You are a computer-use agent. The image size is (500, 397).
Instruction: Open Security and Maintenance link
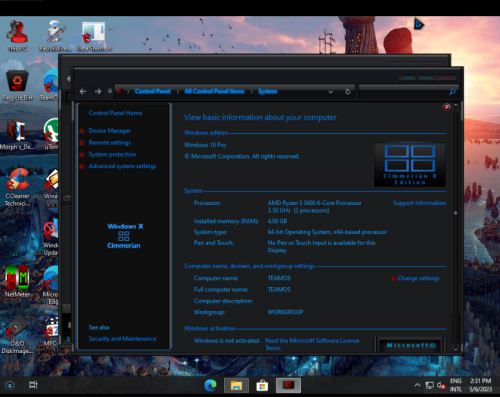pyautogui.click(x=122, y=339)
